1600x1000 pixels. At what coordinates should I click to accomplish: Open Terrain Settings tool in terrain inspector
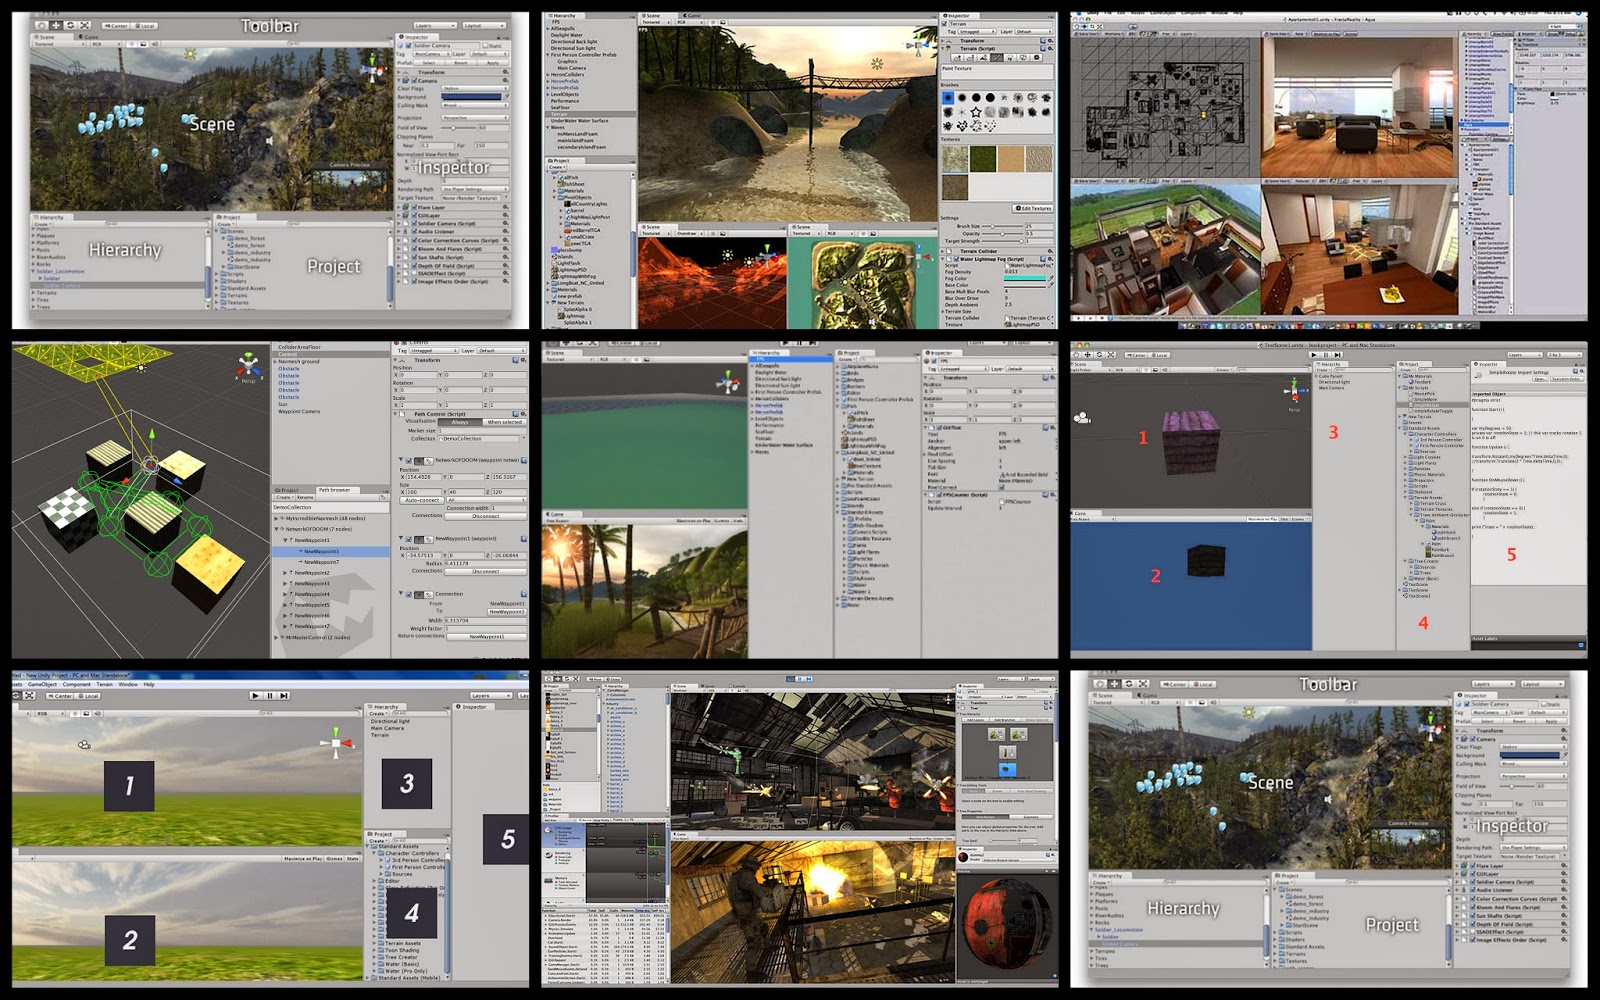[x=1037, y=58]
